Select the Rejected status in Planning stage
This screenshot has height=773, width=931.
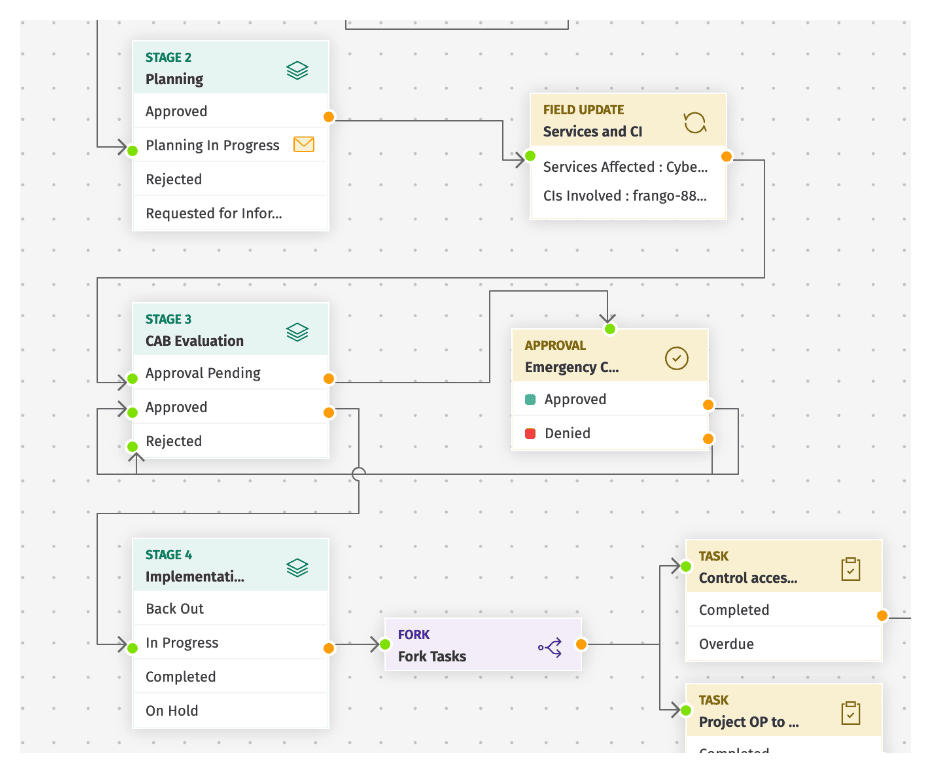tap(174, 179)
